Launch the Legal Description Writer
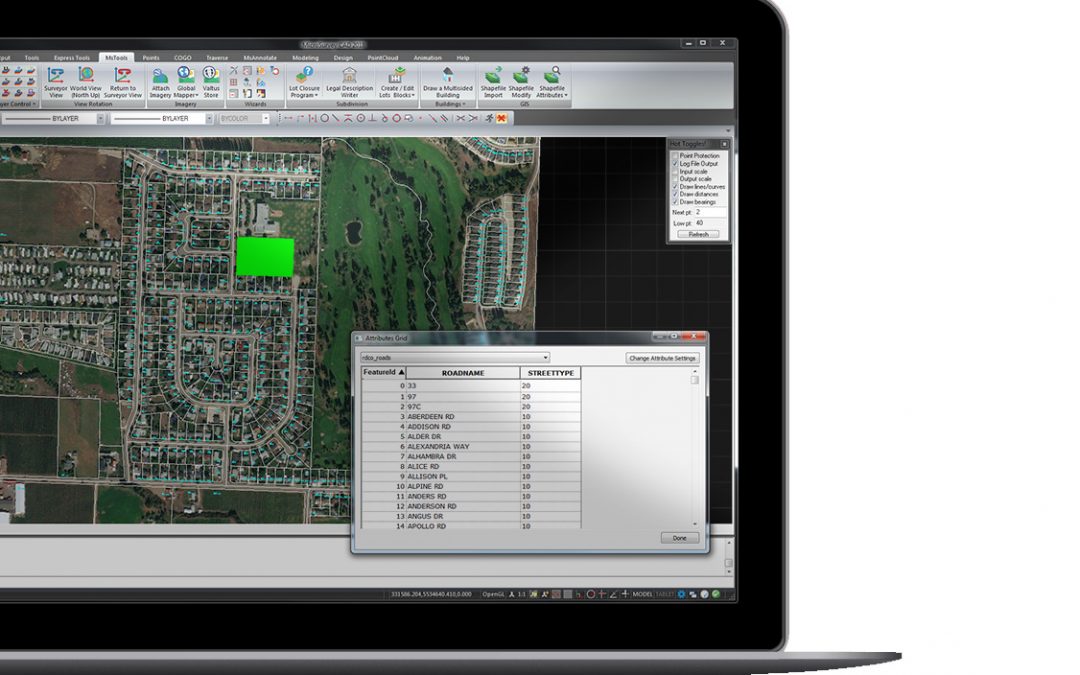Screen dimensions: 1080x675 (x=349, y=76)
